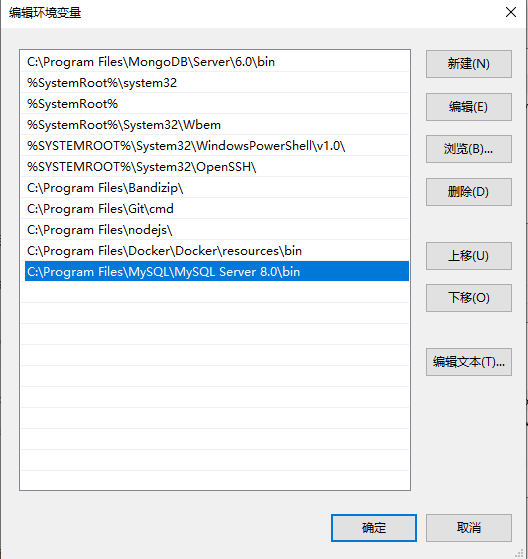Select the WindowsPowerShell\v1.0\ path entry

(215, 146)
